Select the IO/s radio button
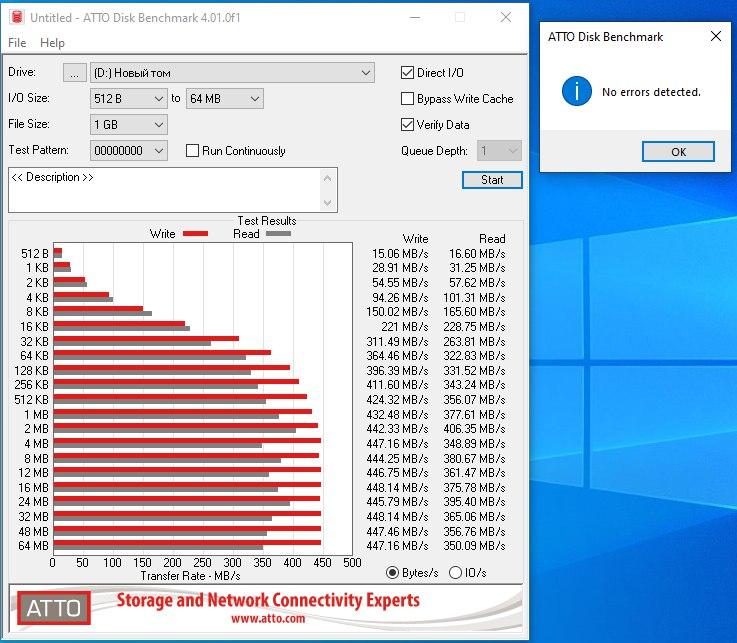Image resolution: width=737 pixels, height=643 pixels. click(455, 572)
